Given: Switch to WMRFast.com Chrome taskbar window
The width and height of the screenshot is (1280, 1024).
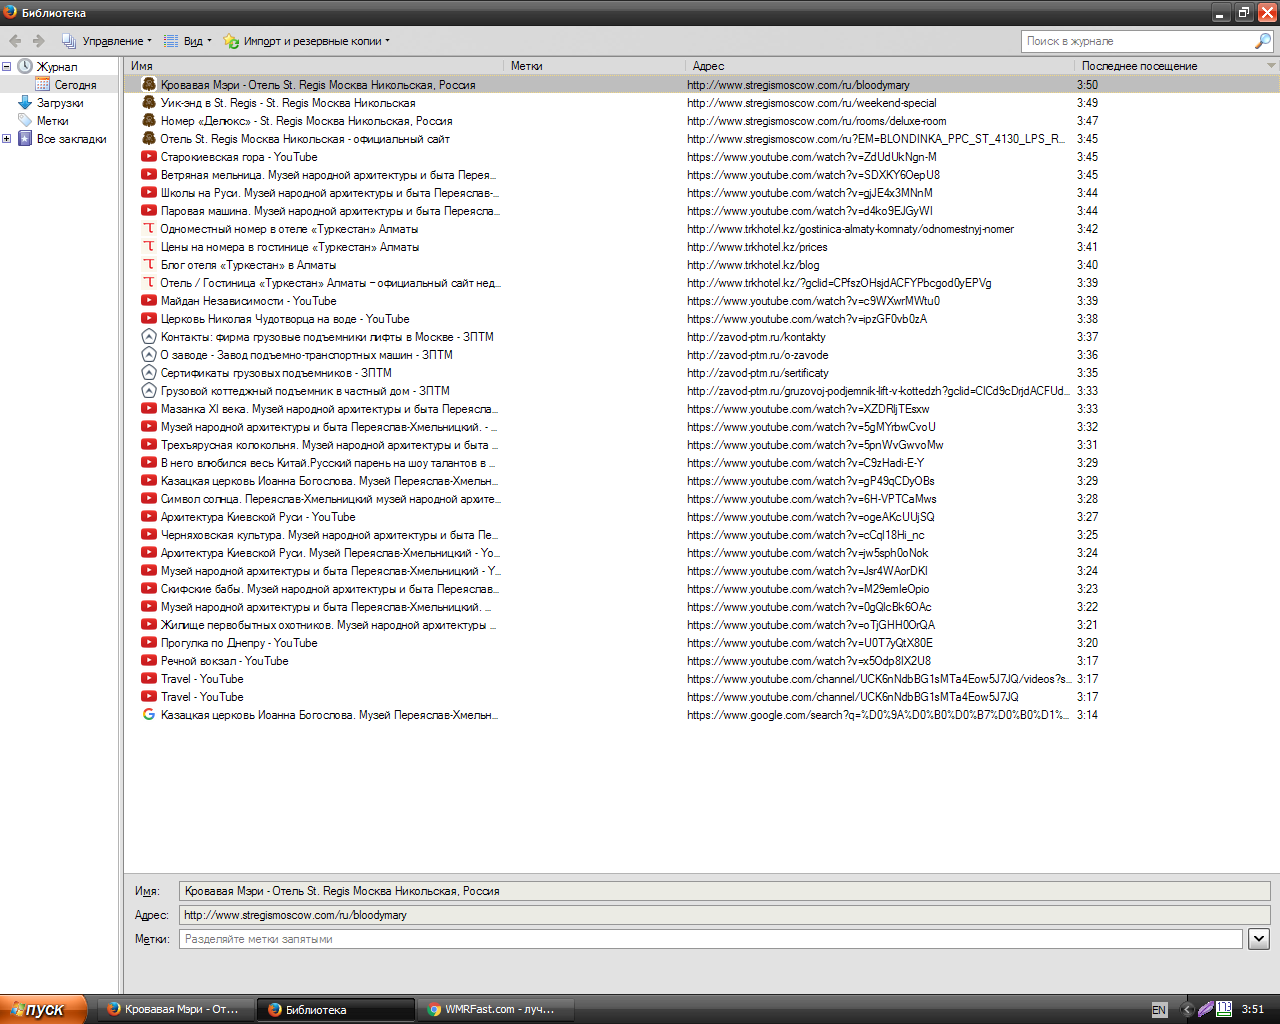Looking at the screenshot, I should click(498, 1009).
